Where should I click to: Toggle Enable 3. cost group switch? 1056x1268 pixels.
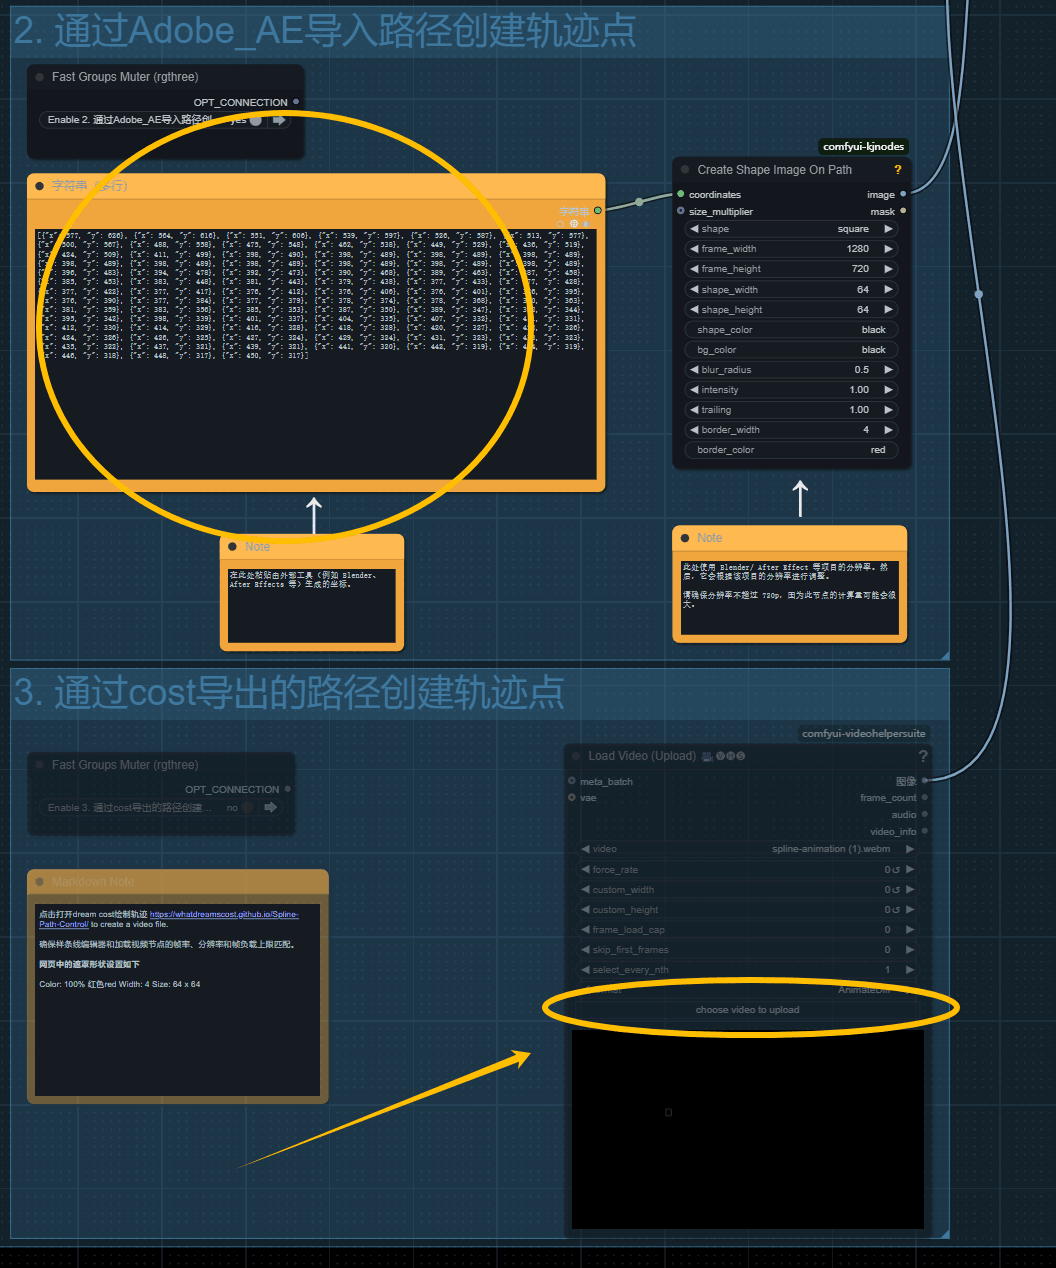[x=247, y=807]
